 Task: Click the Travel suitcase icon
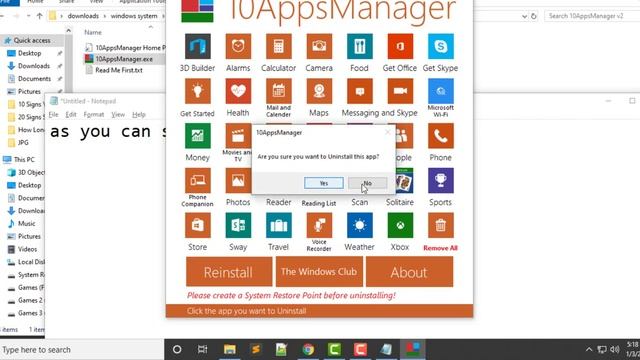(x=278, y=225)
